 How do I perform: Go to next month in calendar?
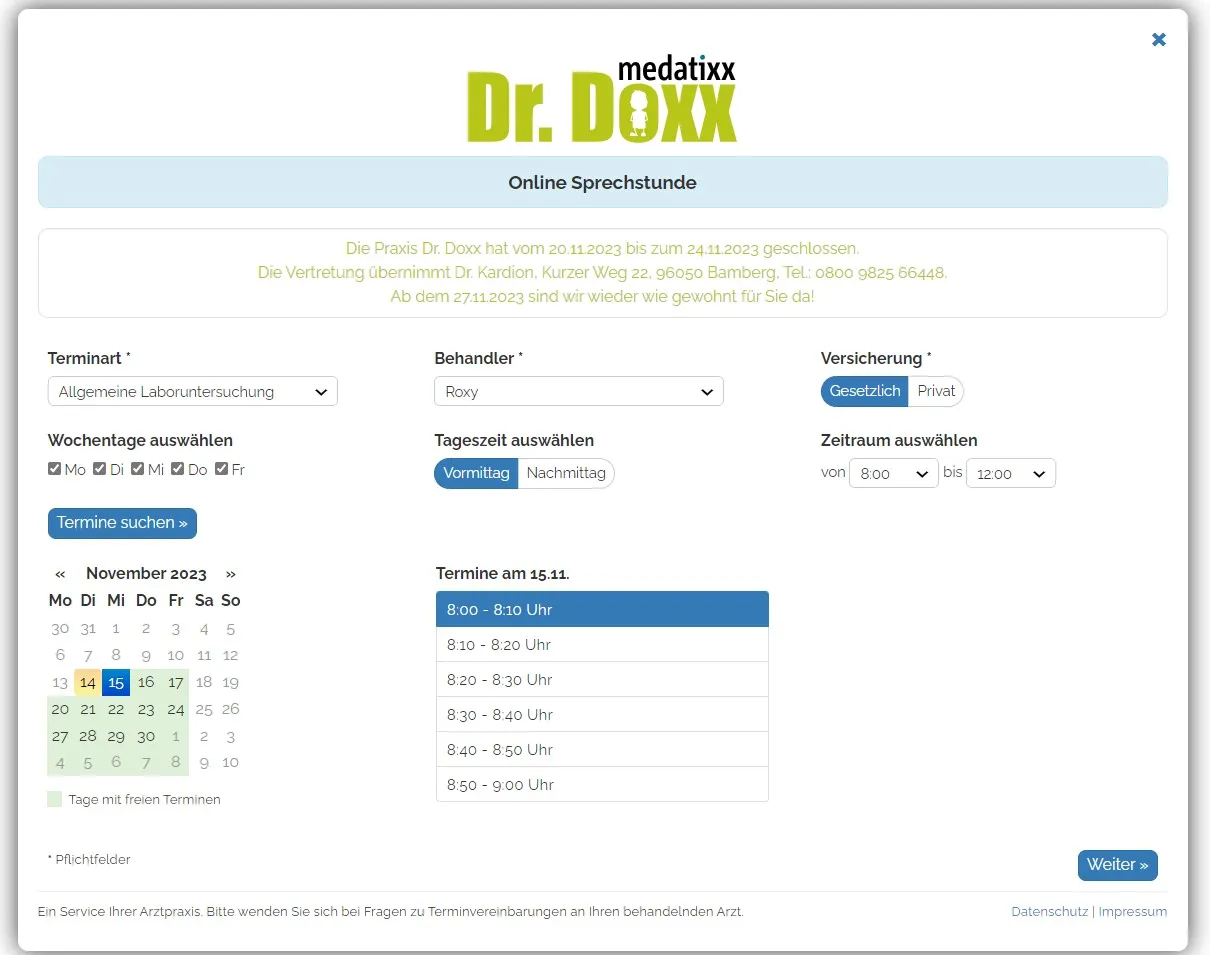pyautogui.click(x=231, y=574)
